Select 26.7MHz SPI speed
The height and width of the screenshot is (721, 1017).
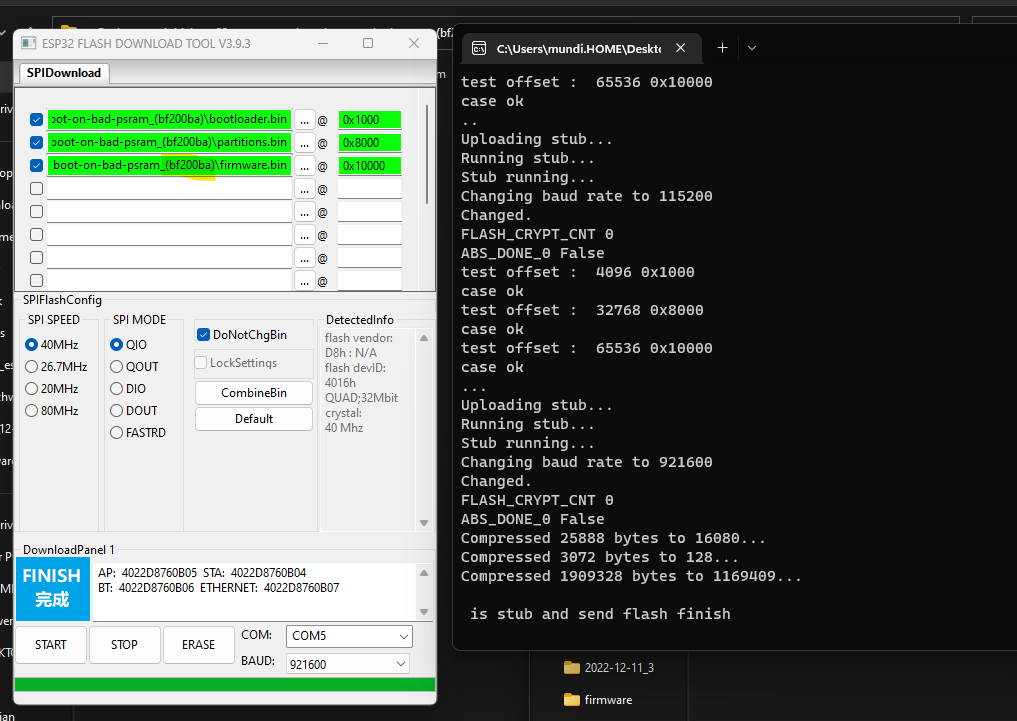point(56,367)
